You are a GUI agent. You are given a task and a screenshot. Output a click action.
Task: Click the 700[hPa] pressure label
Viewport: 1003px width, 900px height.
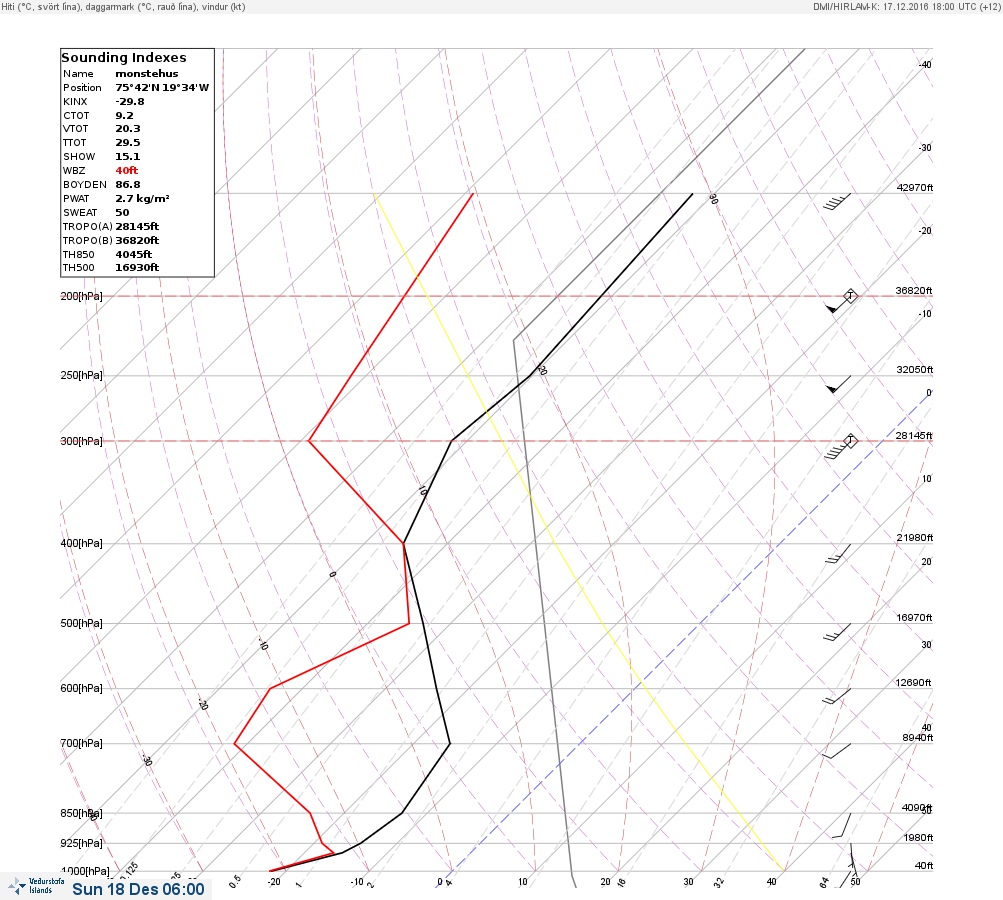pos(81,743)
